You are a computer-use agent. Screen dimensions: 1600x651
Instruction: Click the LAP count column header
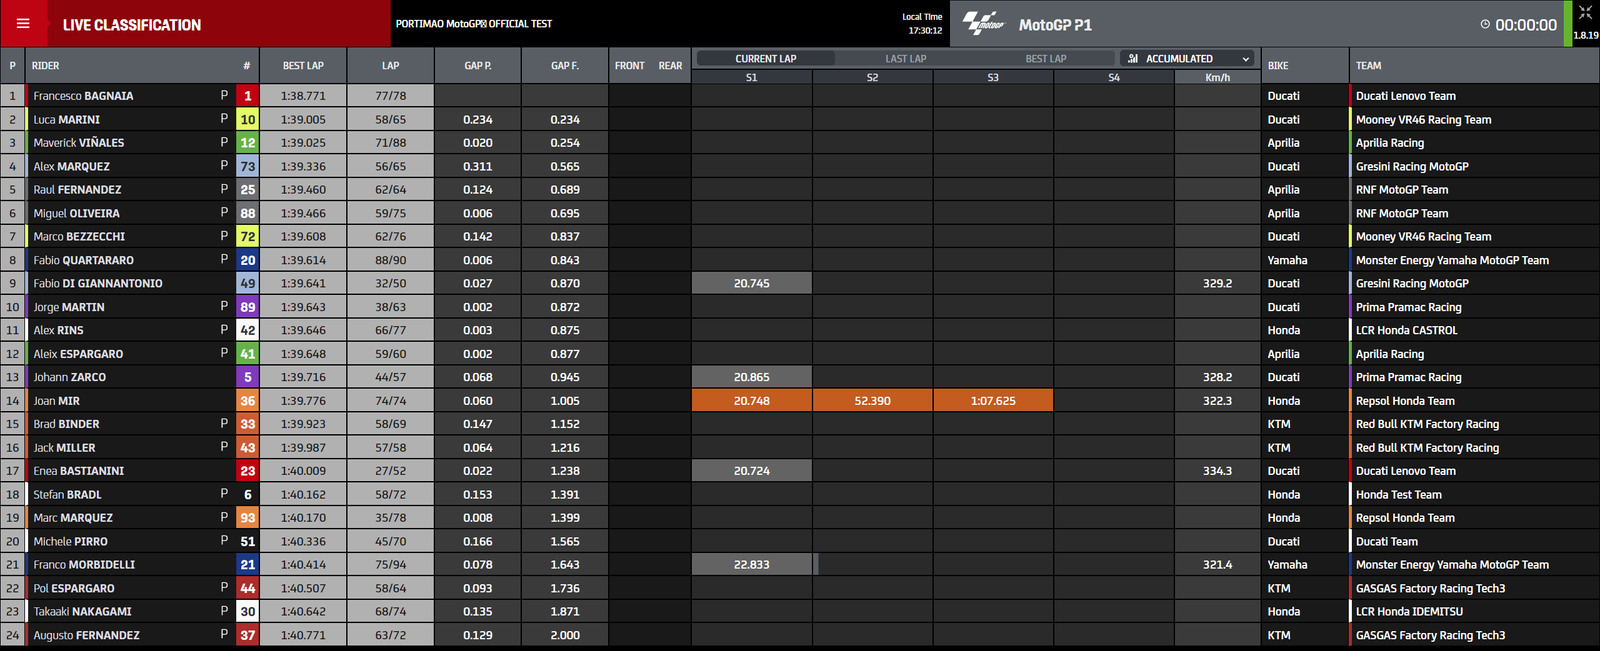tap(390, 66)
